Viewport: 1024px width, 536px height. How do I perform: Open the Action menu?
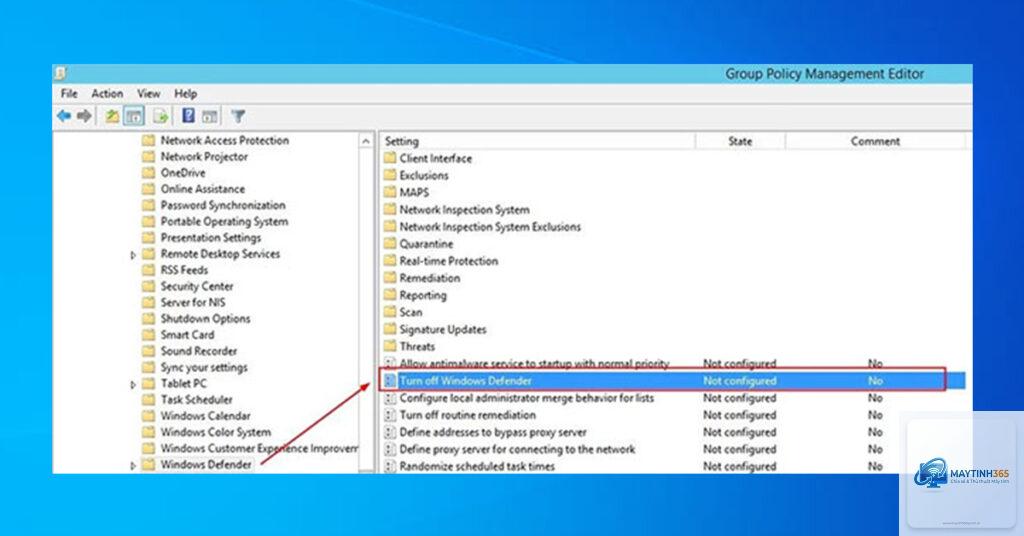(x=107, y=93)
